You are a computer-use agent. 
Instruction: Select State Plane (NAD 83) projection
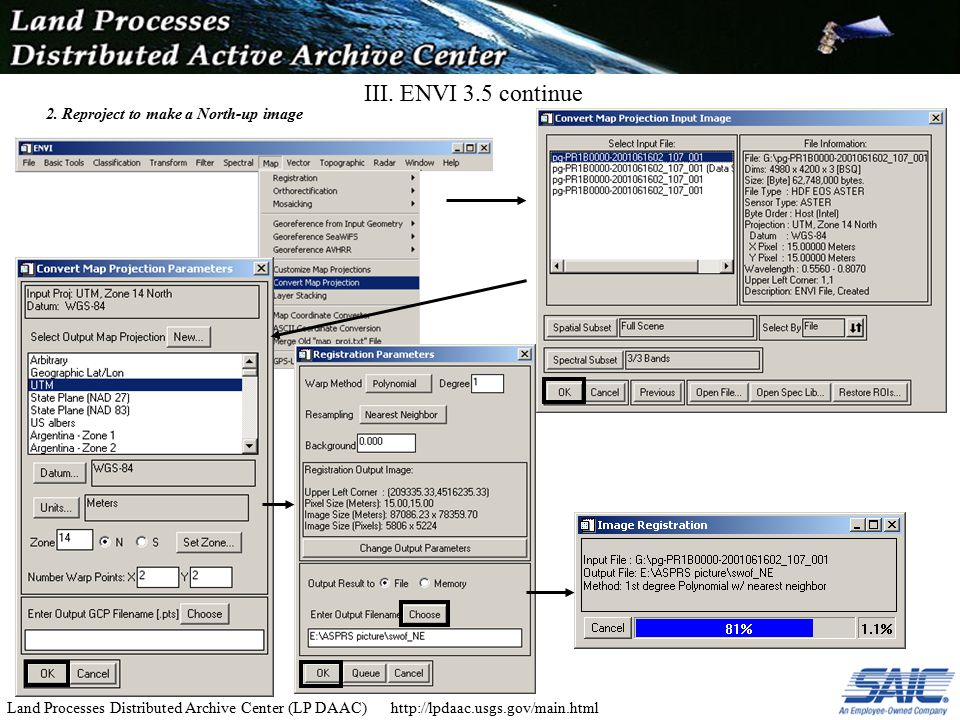point(135,410)
